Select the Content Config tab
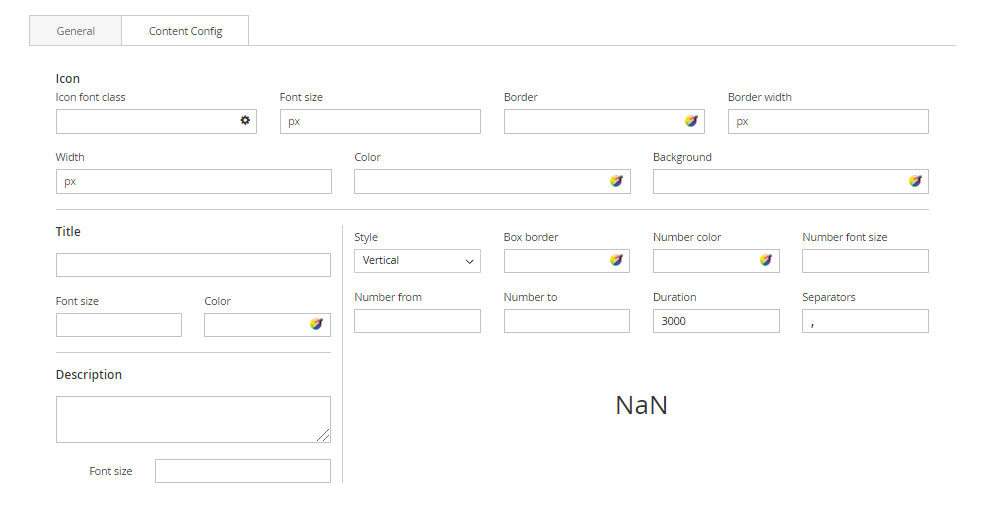The height and width of the screenshot is (522, 1005). (185, 31)
